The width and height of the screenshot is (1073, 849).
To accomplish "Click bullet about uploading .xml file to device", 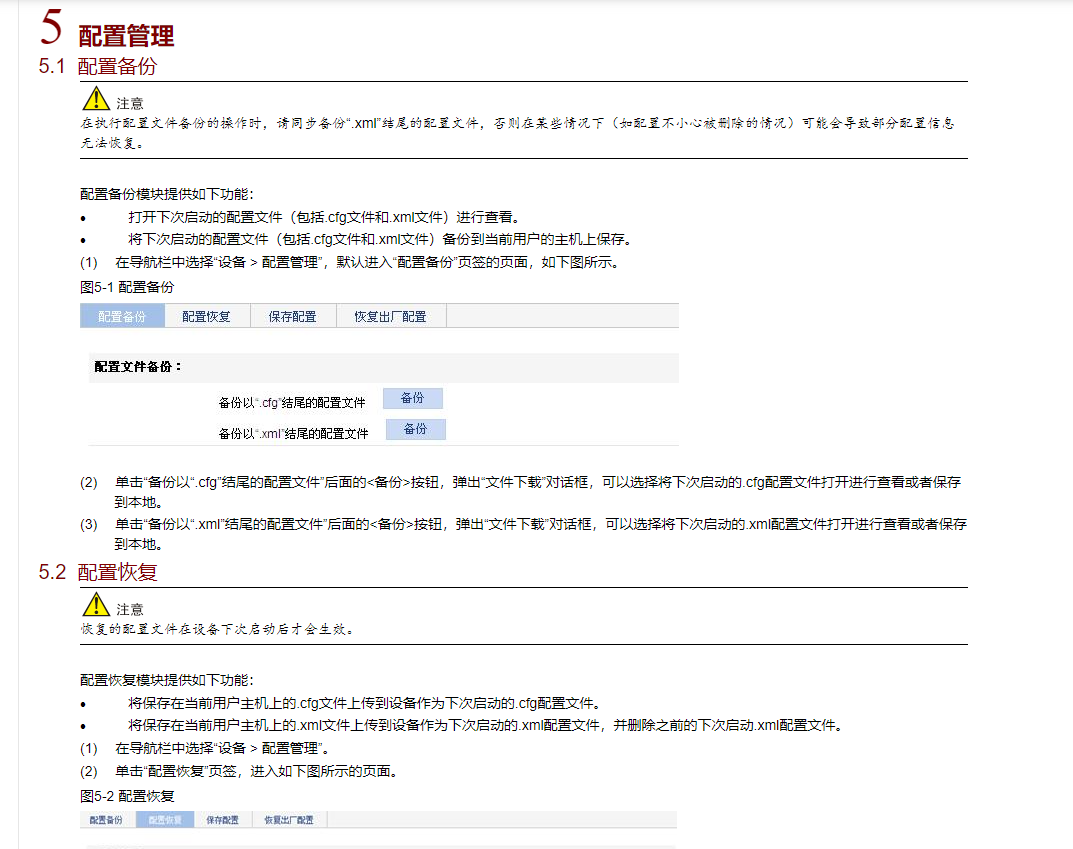I will (486, 725).
